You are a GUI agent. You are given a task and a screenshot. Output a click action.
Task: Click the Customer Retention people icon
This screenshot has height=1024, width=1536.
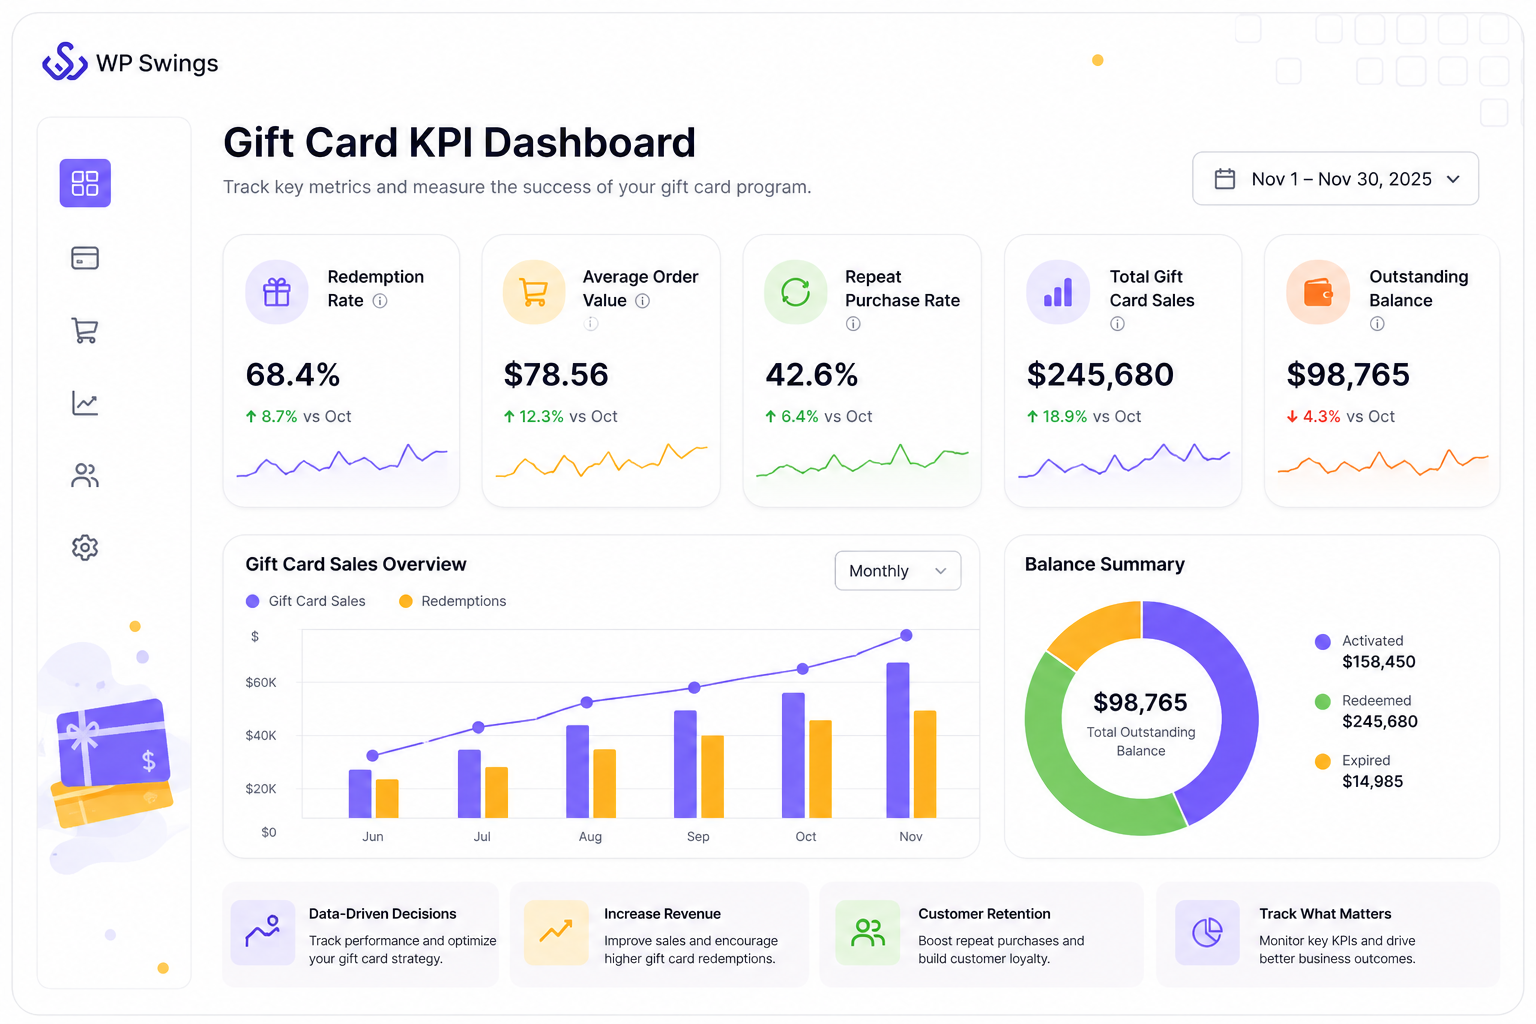click(868, 933)
